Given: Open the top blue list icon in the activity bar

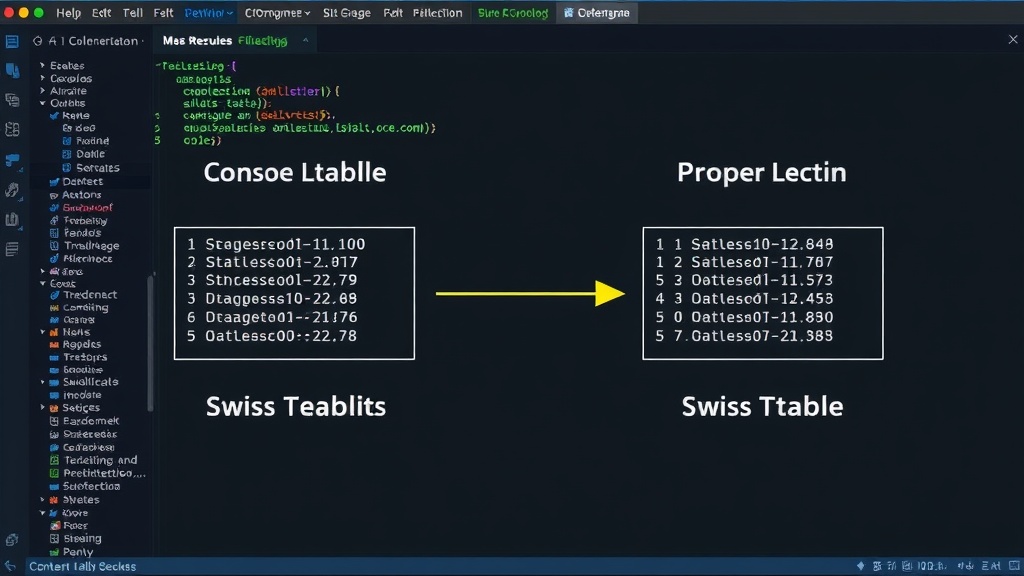Looking at the screenshot, I should coord(12,42).
